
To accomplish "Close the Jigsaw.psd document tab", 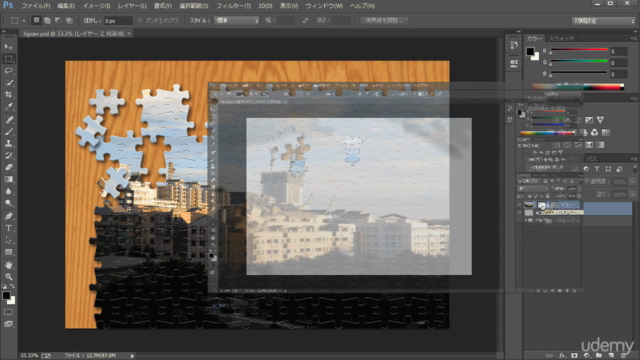I will [x=129, y=33].
